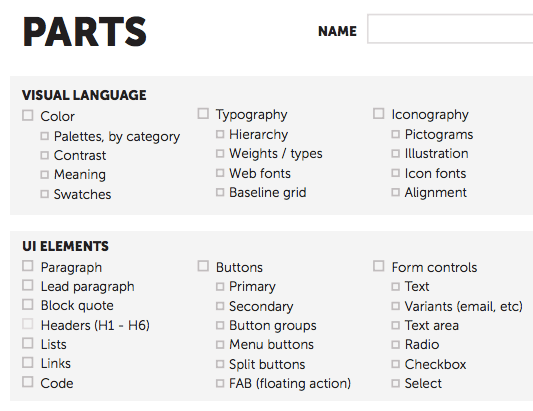Check the Icon fonts checkbox

395,173
